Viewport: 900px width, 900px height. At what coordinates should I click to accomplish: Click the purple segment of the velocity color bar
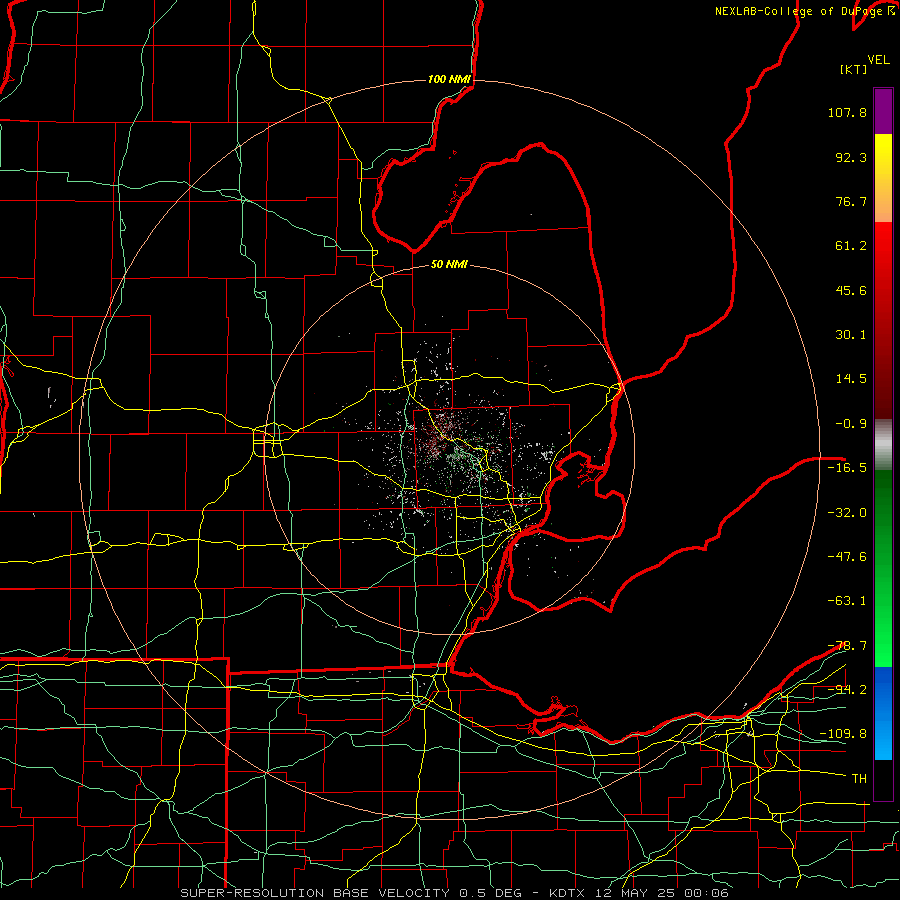(883, 111)
